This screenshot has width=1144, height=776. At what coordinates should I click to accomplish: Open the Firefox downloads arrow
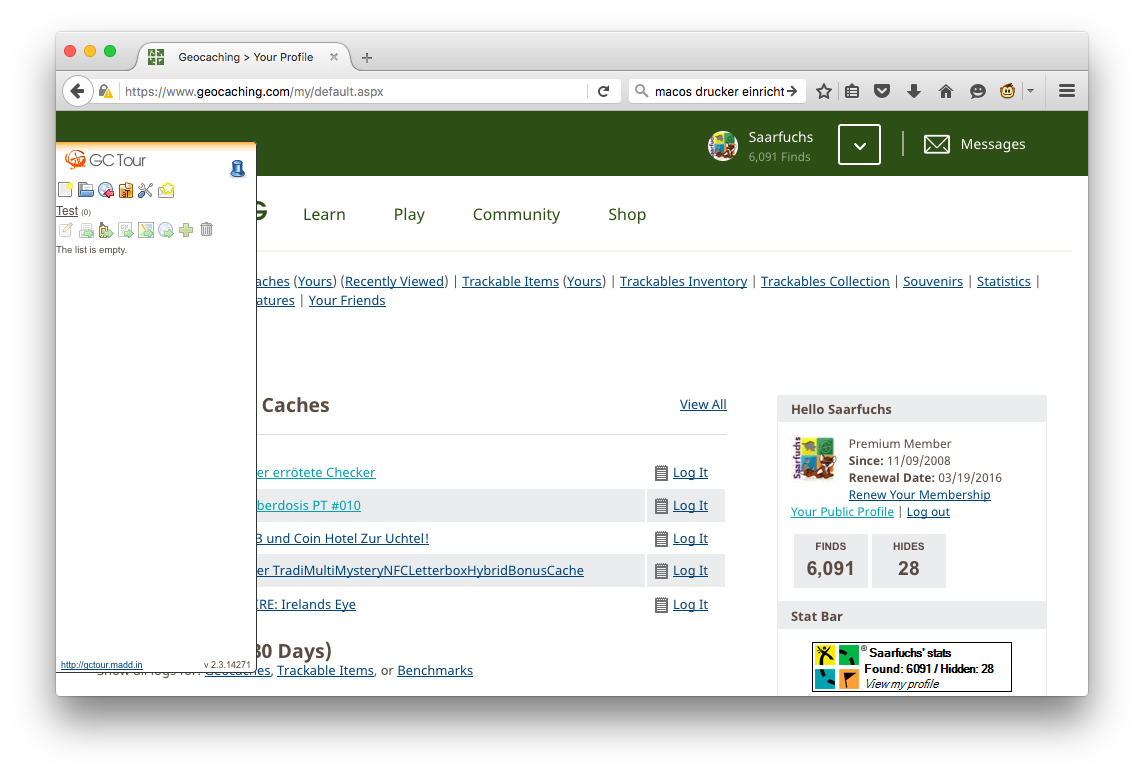click(913, 91)
